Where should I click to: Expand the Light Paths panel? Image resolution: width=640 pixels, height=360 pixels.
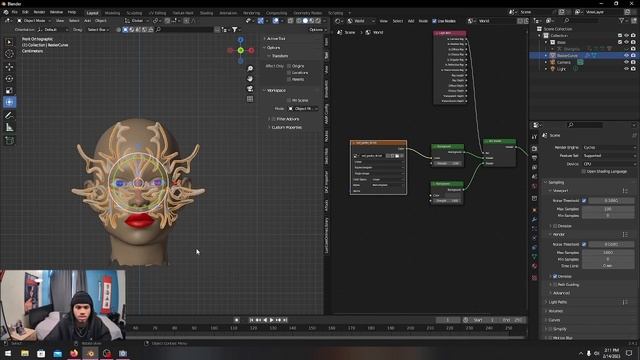click(558, 302)
